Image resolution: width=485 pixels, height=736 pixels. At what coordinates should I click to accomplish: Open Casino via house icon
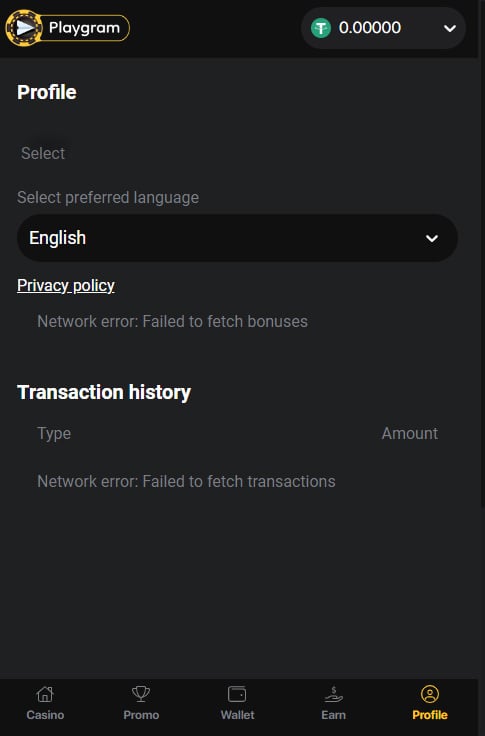click(x=45, y=694)
